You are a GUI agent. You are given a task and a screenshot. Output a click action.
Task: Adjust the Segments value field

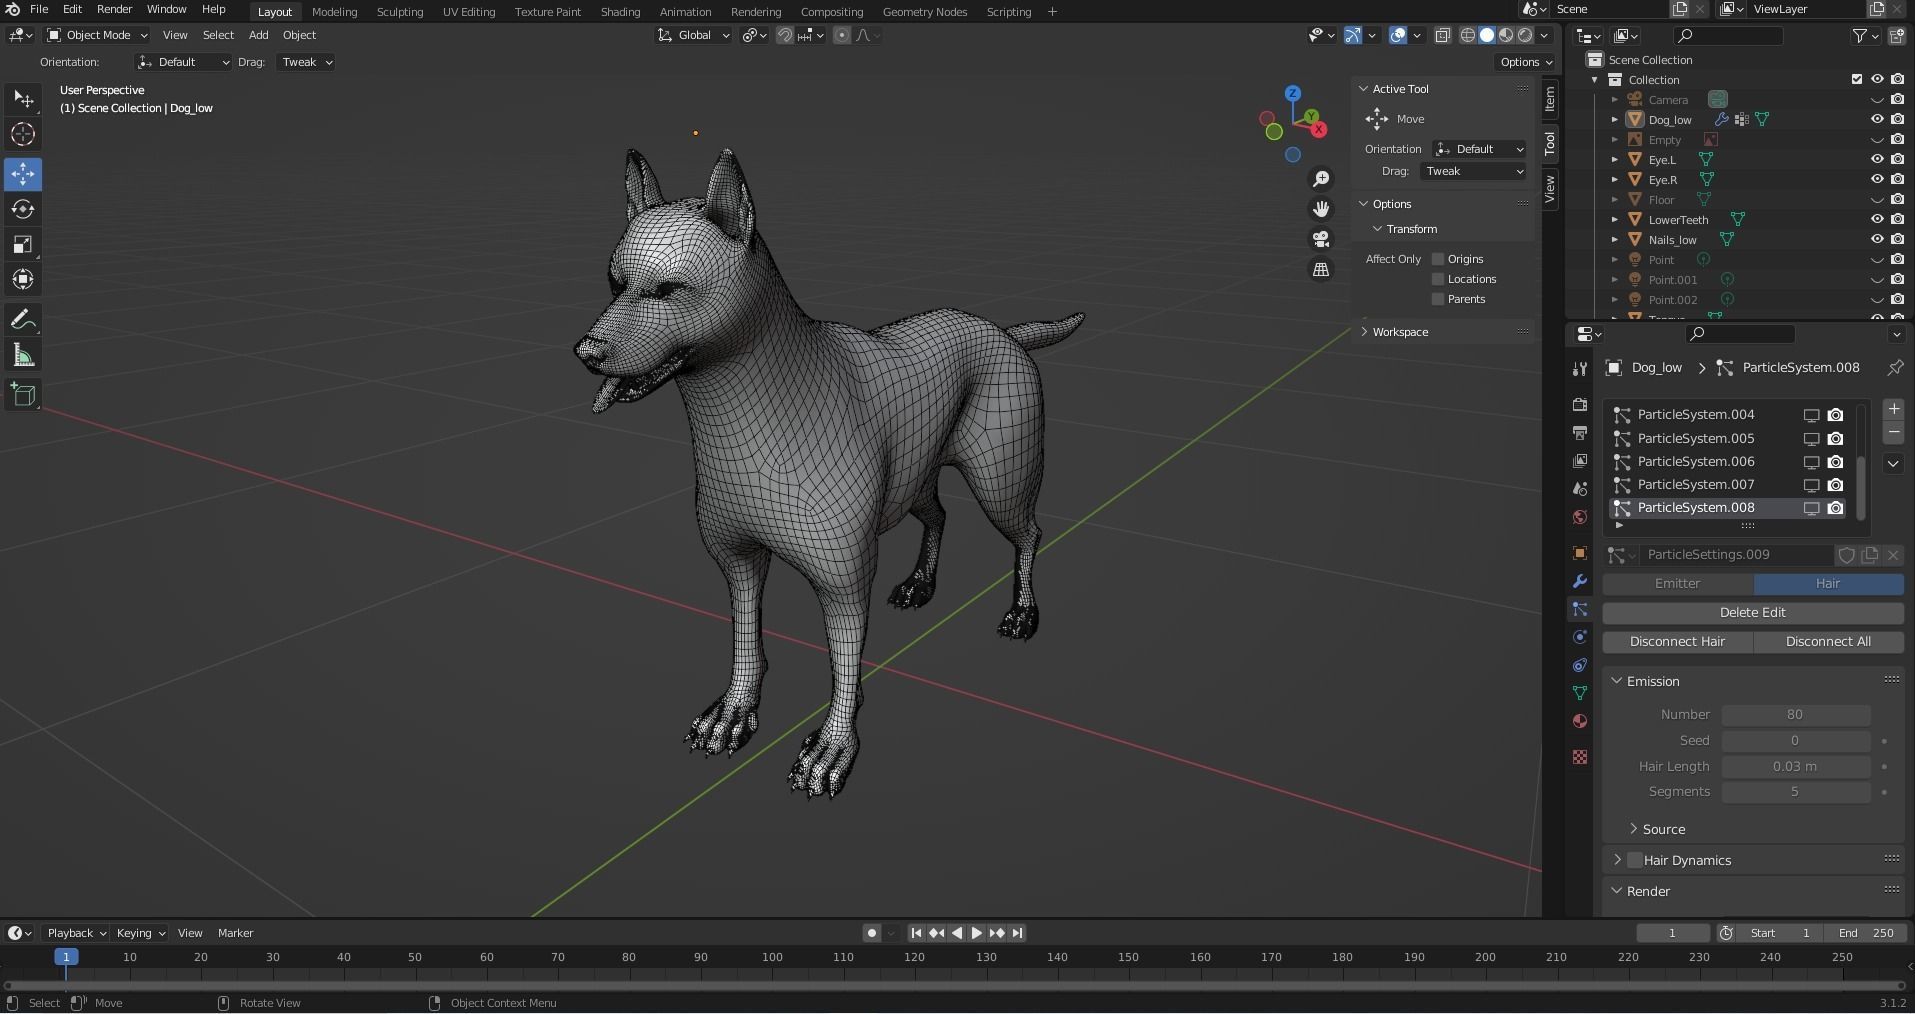1795,791
